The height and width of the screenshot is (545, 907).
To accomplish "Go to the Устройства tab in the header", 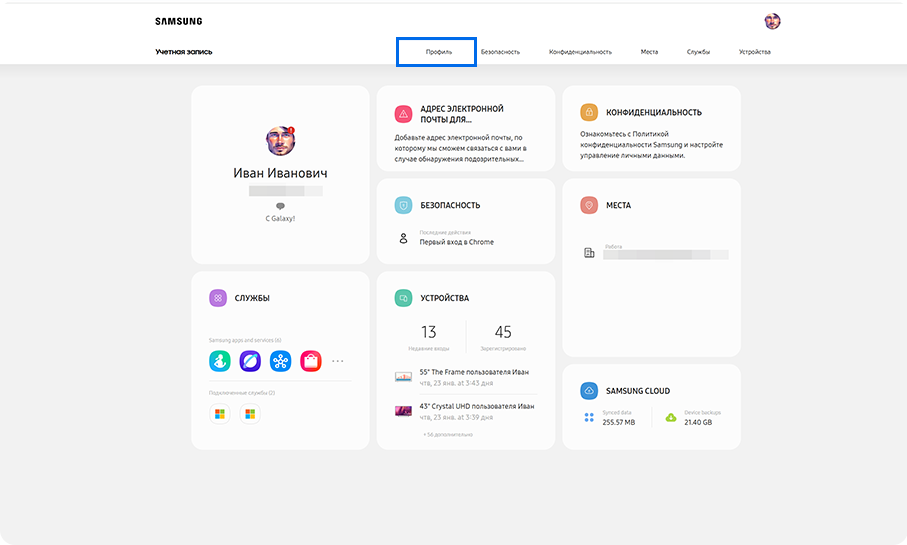I will point(754,52).
